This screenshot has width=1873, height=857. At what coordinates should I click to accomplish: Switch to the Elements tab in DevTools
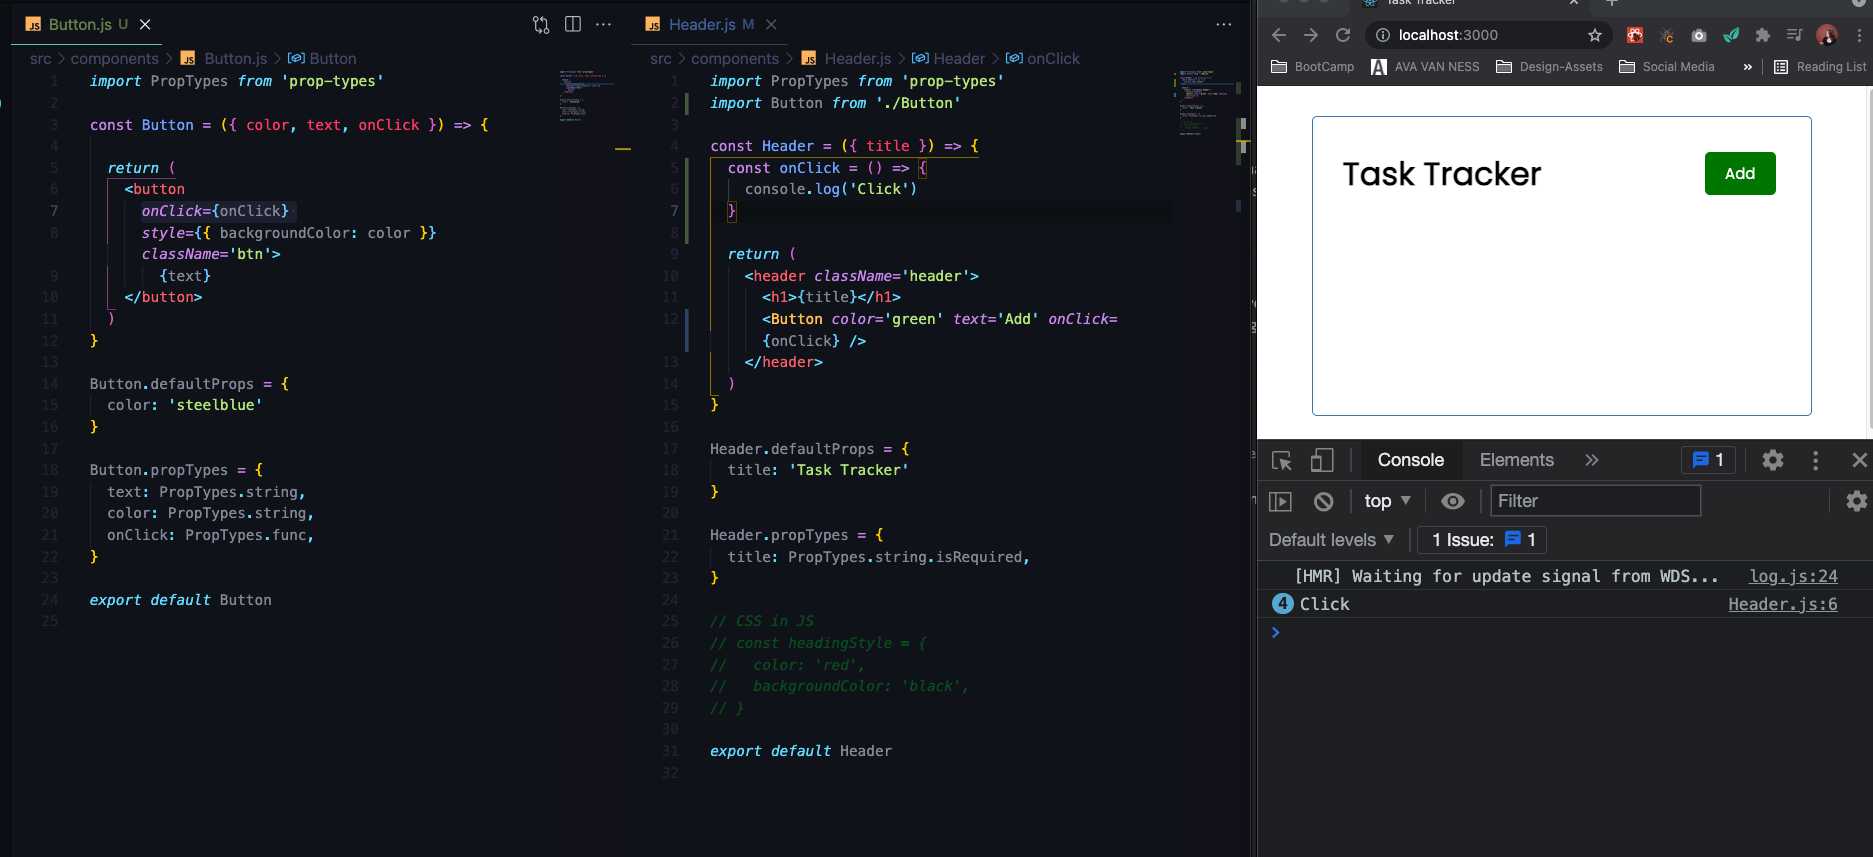click(1517, 460)
